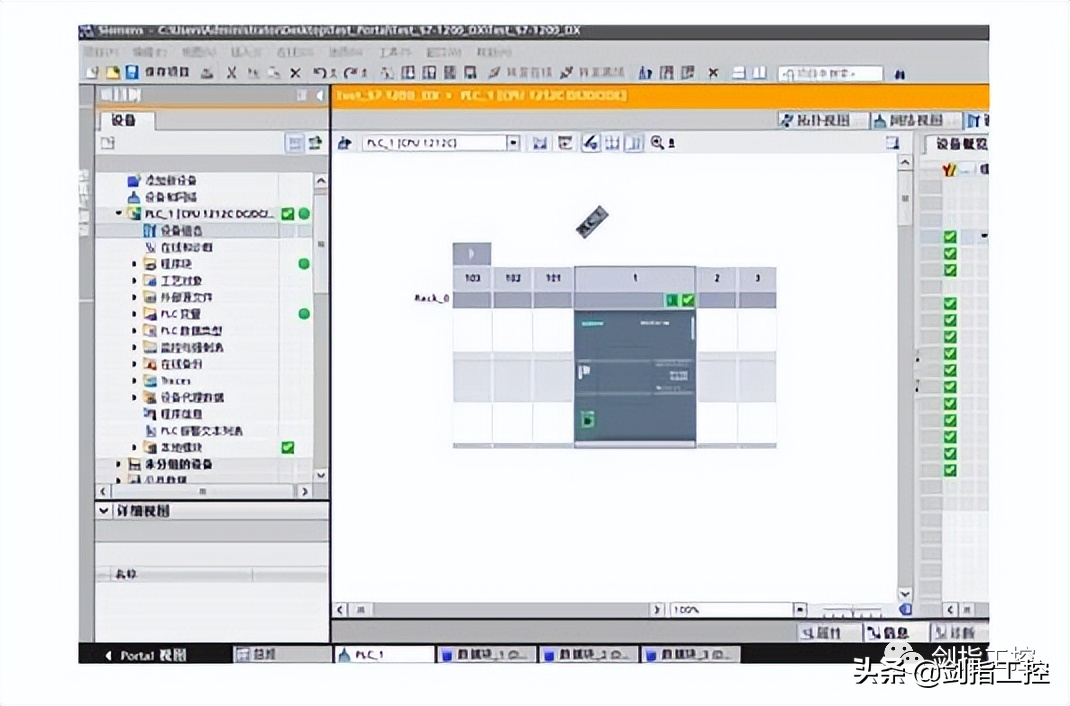Click the PLC_1 tab in bottom taskbar
Image resolution: width=1070 pixels, height=706 pixels.
pyautogui.click(x=385, y=655)
